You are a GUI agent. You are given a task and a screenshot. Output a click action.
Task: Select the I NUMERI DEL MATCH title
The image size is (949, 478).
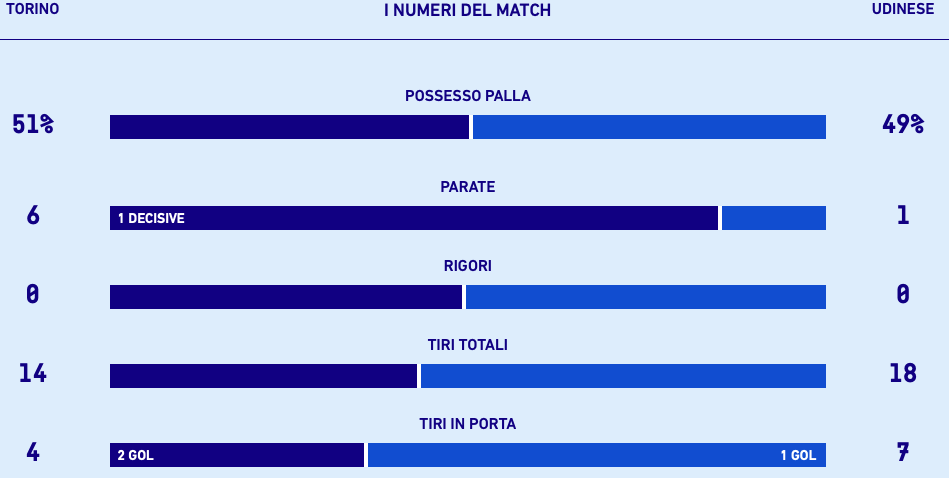[x=467, y=10]
